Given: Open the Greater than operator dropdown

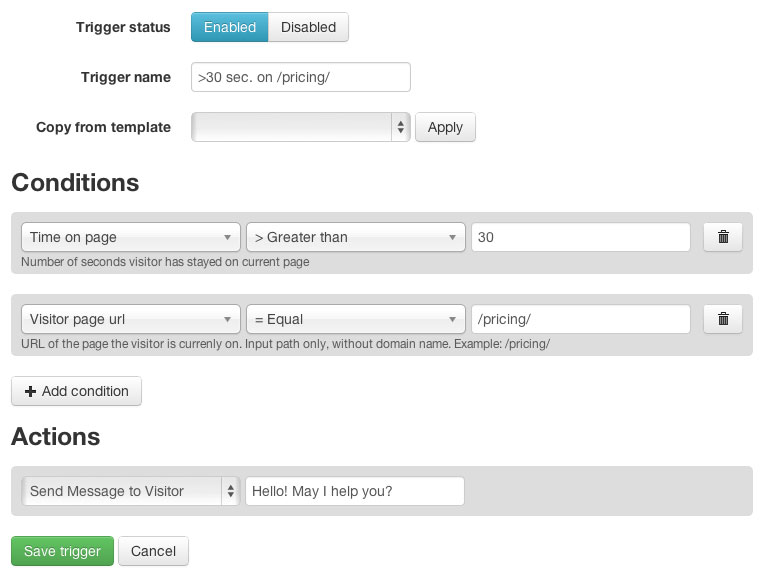Looking at the screenshot, I should pyautogui.click(x=356, y=237).
